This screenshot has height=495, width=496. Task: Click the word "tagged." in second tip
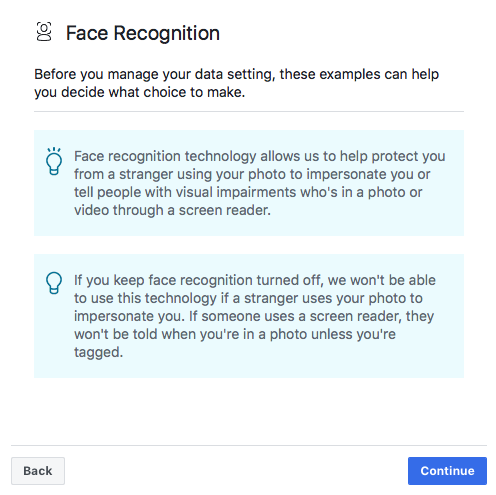(99, 352)
